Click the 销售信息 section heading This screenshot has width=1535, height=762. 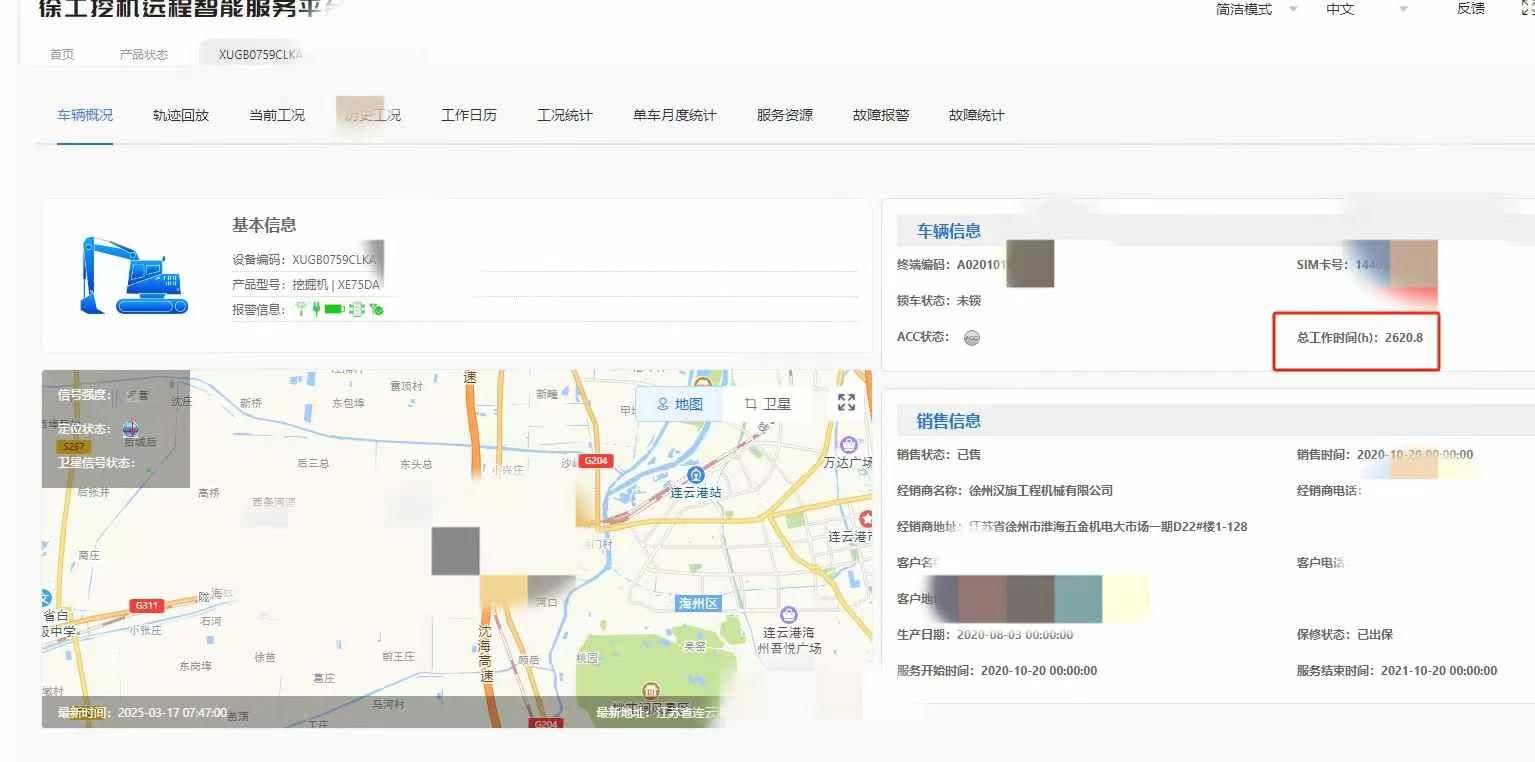[949, 421]
